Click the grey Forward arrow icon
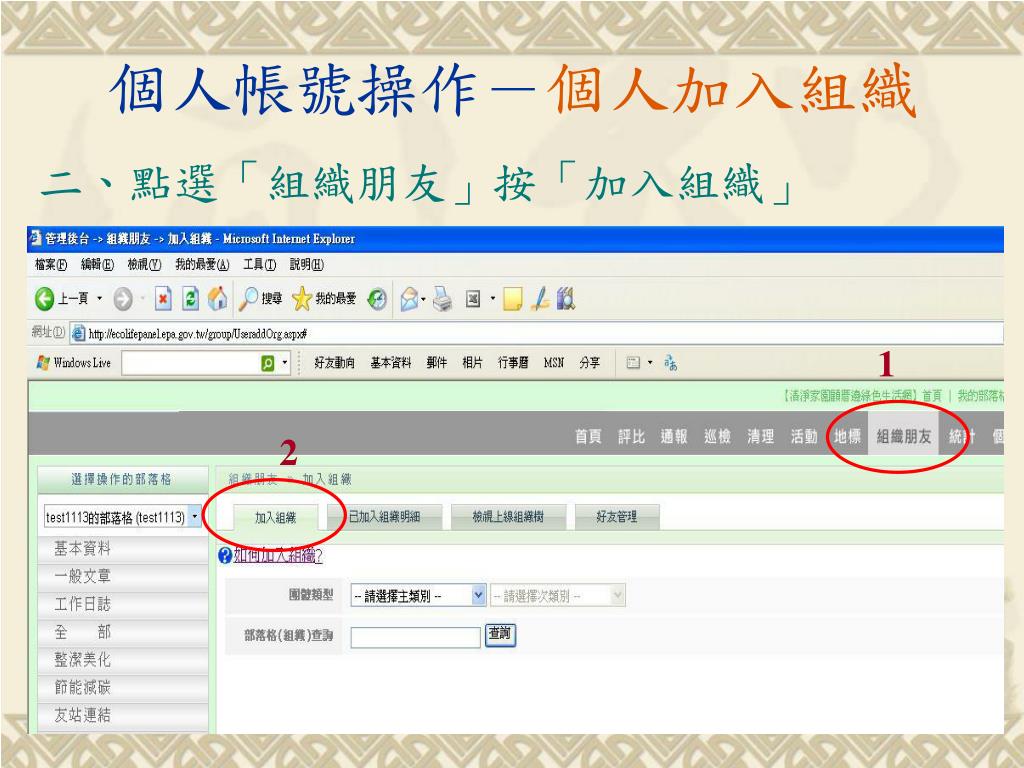Image resolution: width=1024 pixels, height=768 pixels. click(x=123, y=299)
